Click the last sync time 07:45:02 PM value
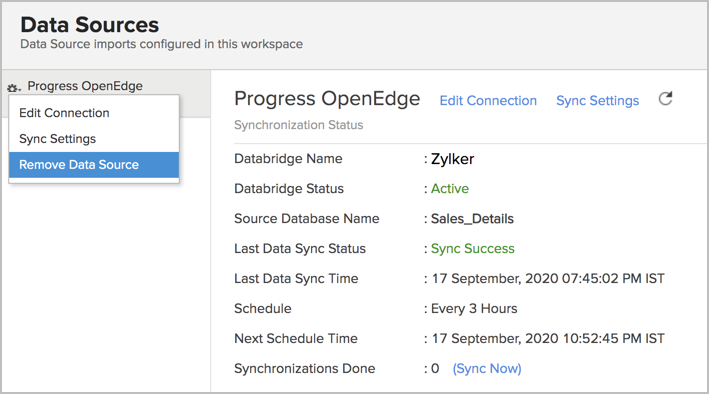 [548, 279]
